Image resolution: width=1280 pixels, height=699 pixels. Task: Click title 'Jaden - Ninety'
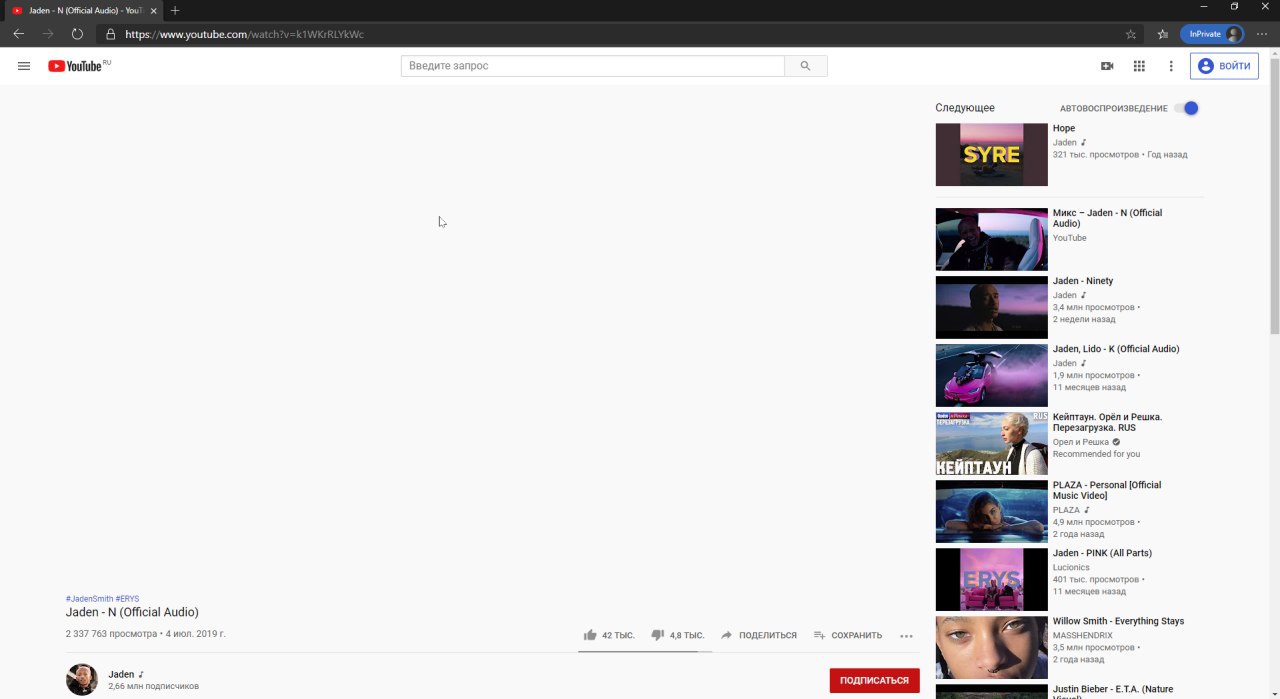pos(1083,281)
